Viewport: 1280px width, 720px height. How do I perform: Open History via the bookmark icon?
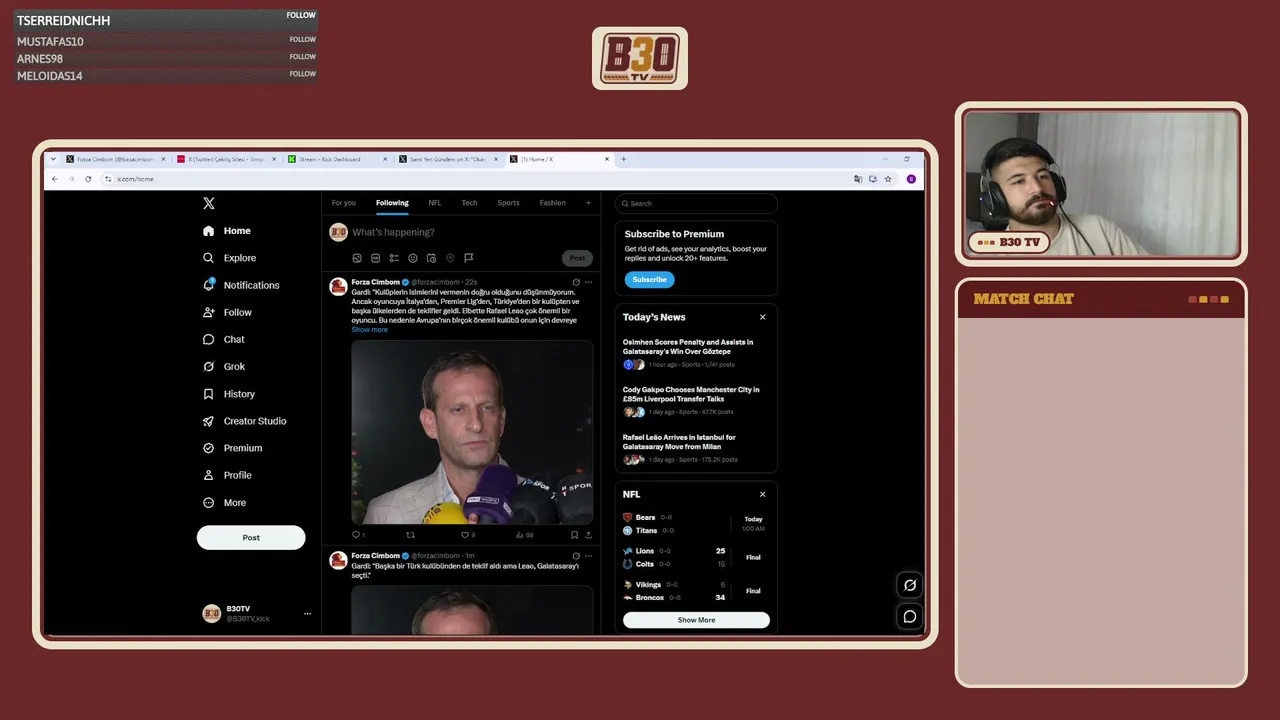coord(208,394)
